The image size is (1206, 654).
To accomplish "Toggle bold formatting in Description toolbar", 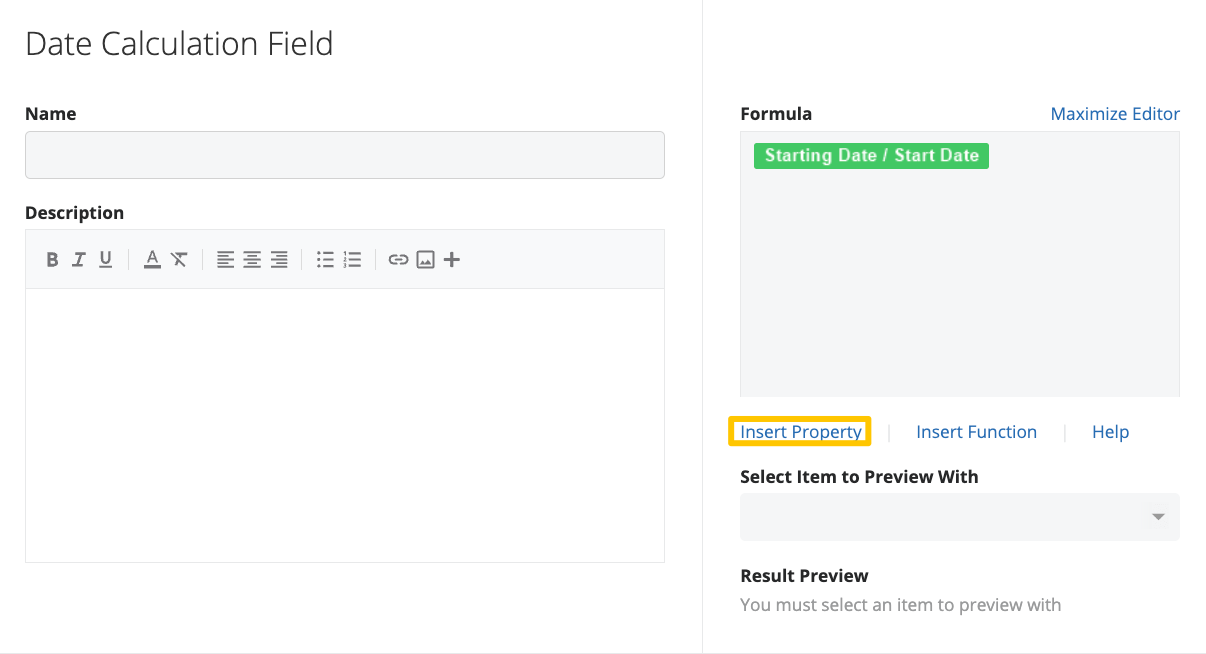I will pos(53,260).
